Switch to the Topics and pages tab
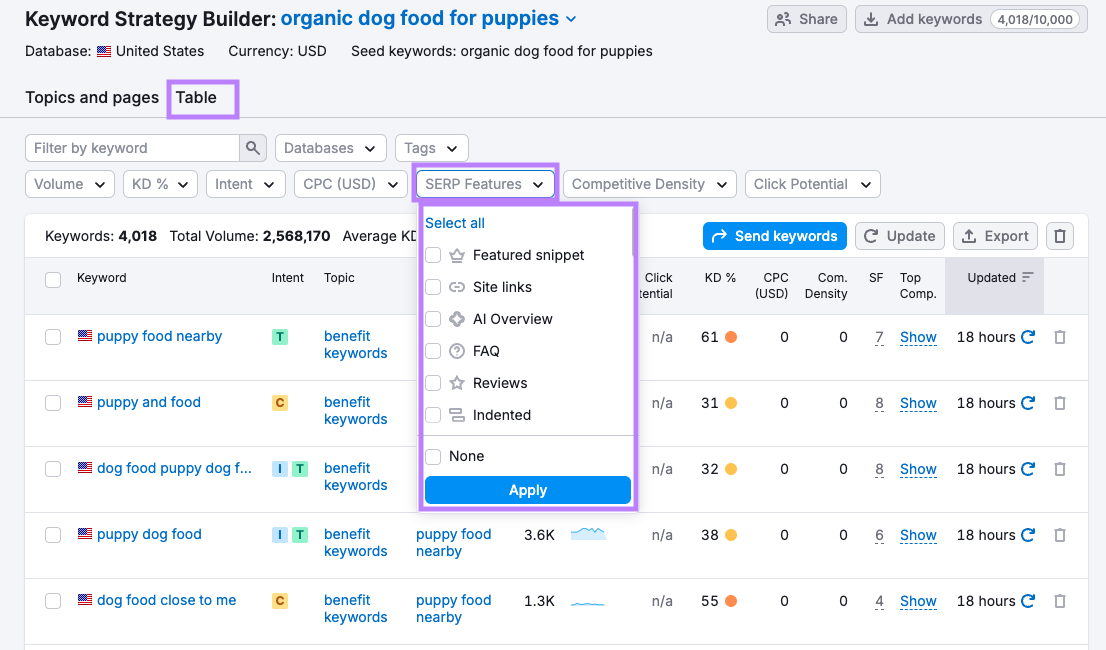The width and height of the screenshot is (1106, 650). (x=92, y=98)
